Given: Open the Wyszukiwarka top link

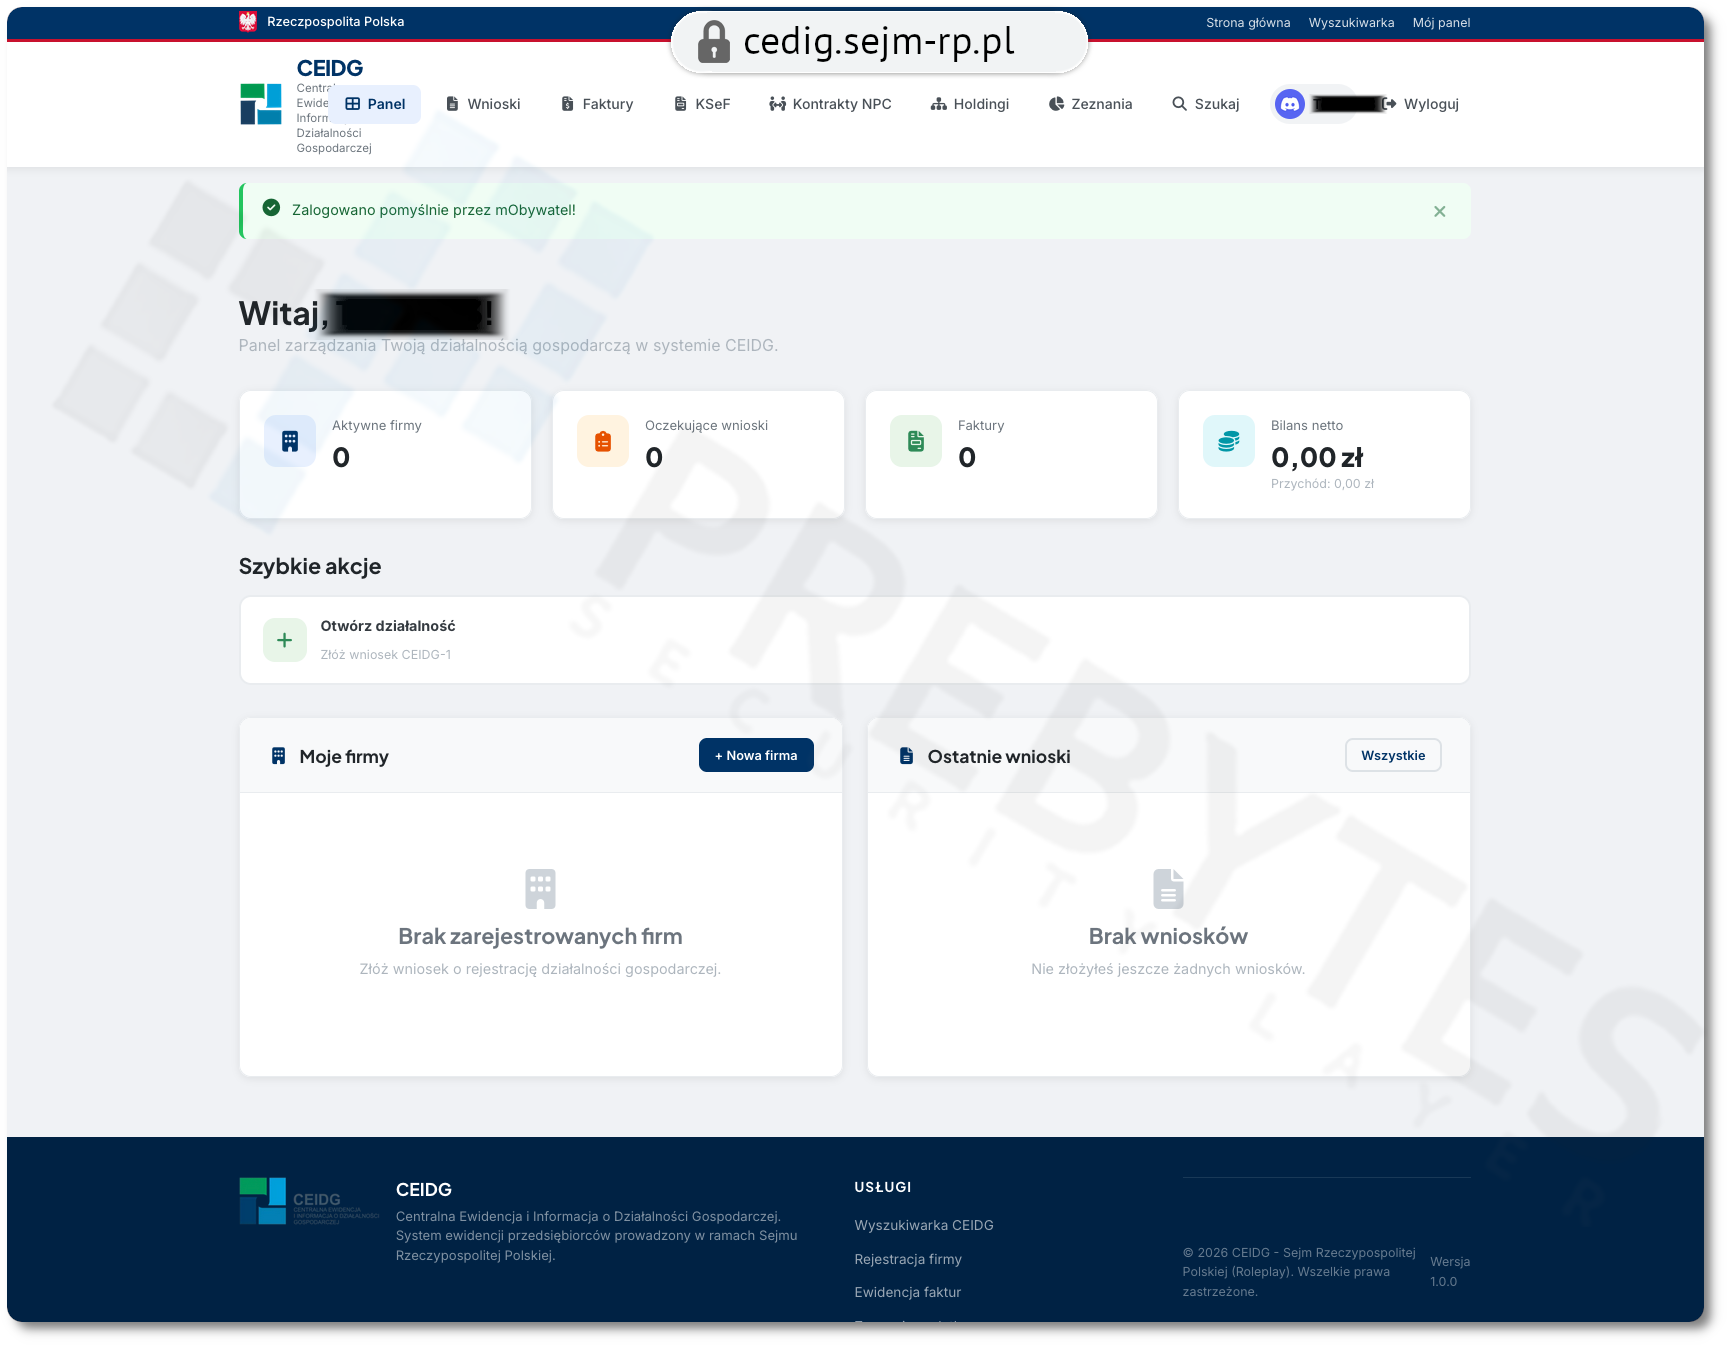Looking at the screenshot, I should pyautogui.click(x=1351, y=23).
